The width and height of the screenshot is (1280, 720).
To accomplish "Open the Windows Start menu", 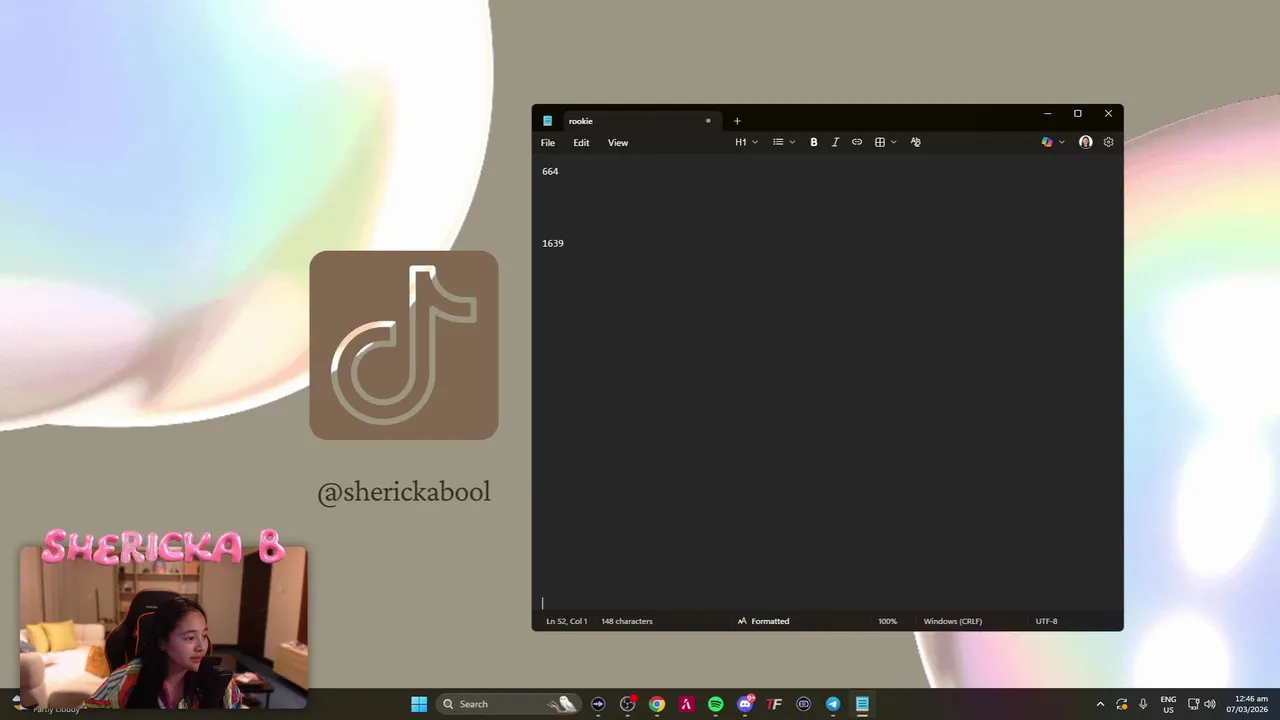I will pos(419,704).
